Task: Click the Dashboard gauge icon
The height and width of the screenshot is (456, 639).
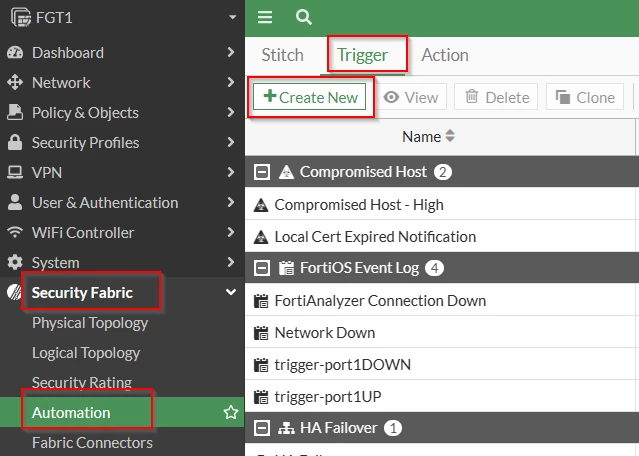Action: 15,53
